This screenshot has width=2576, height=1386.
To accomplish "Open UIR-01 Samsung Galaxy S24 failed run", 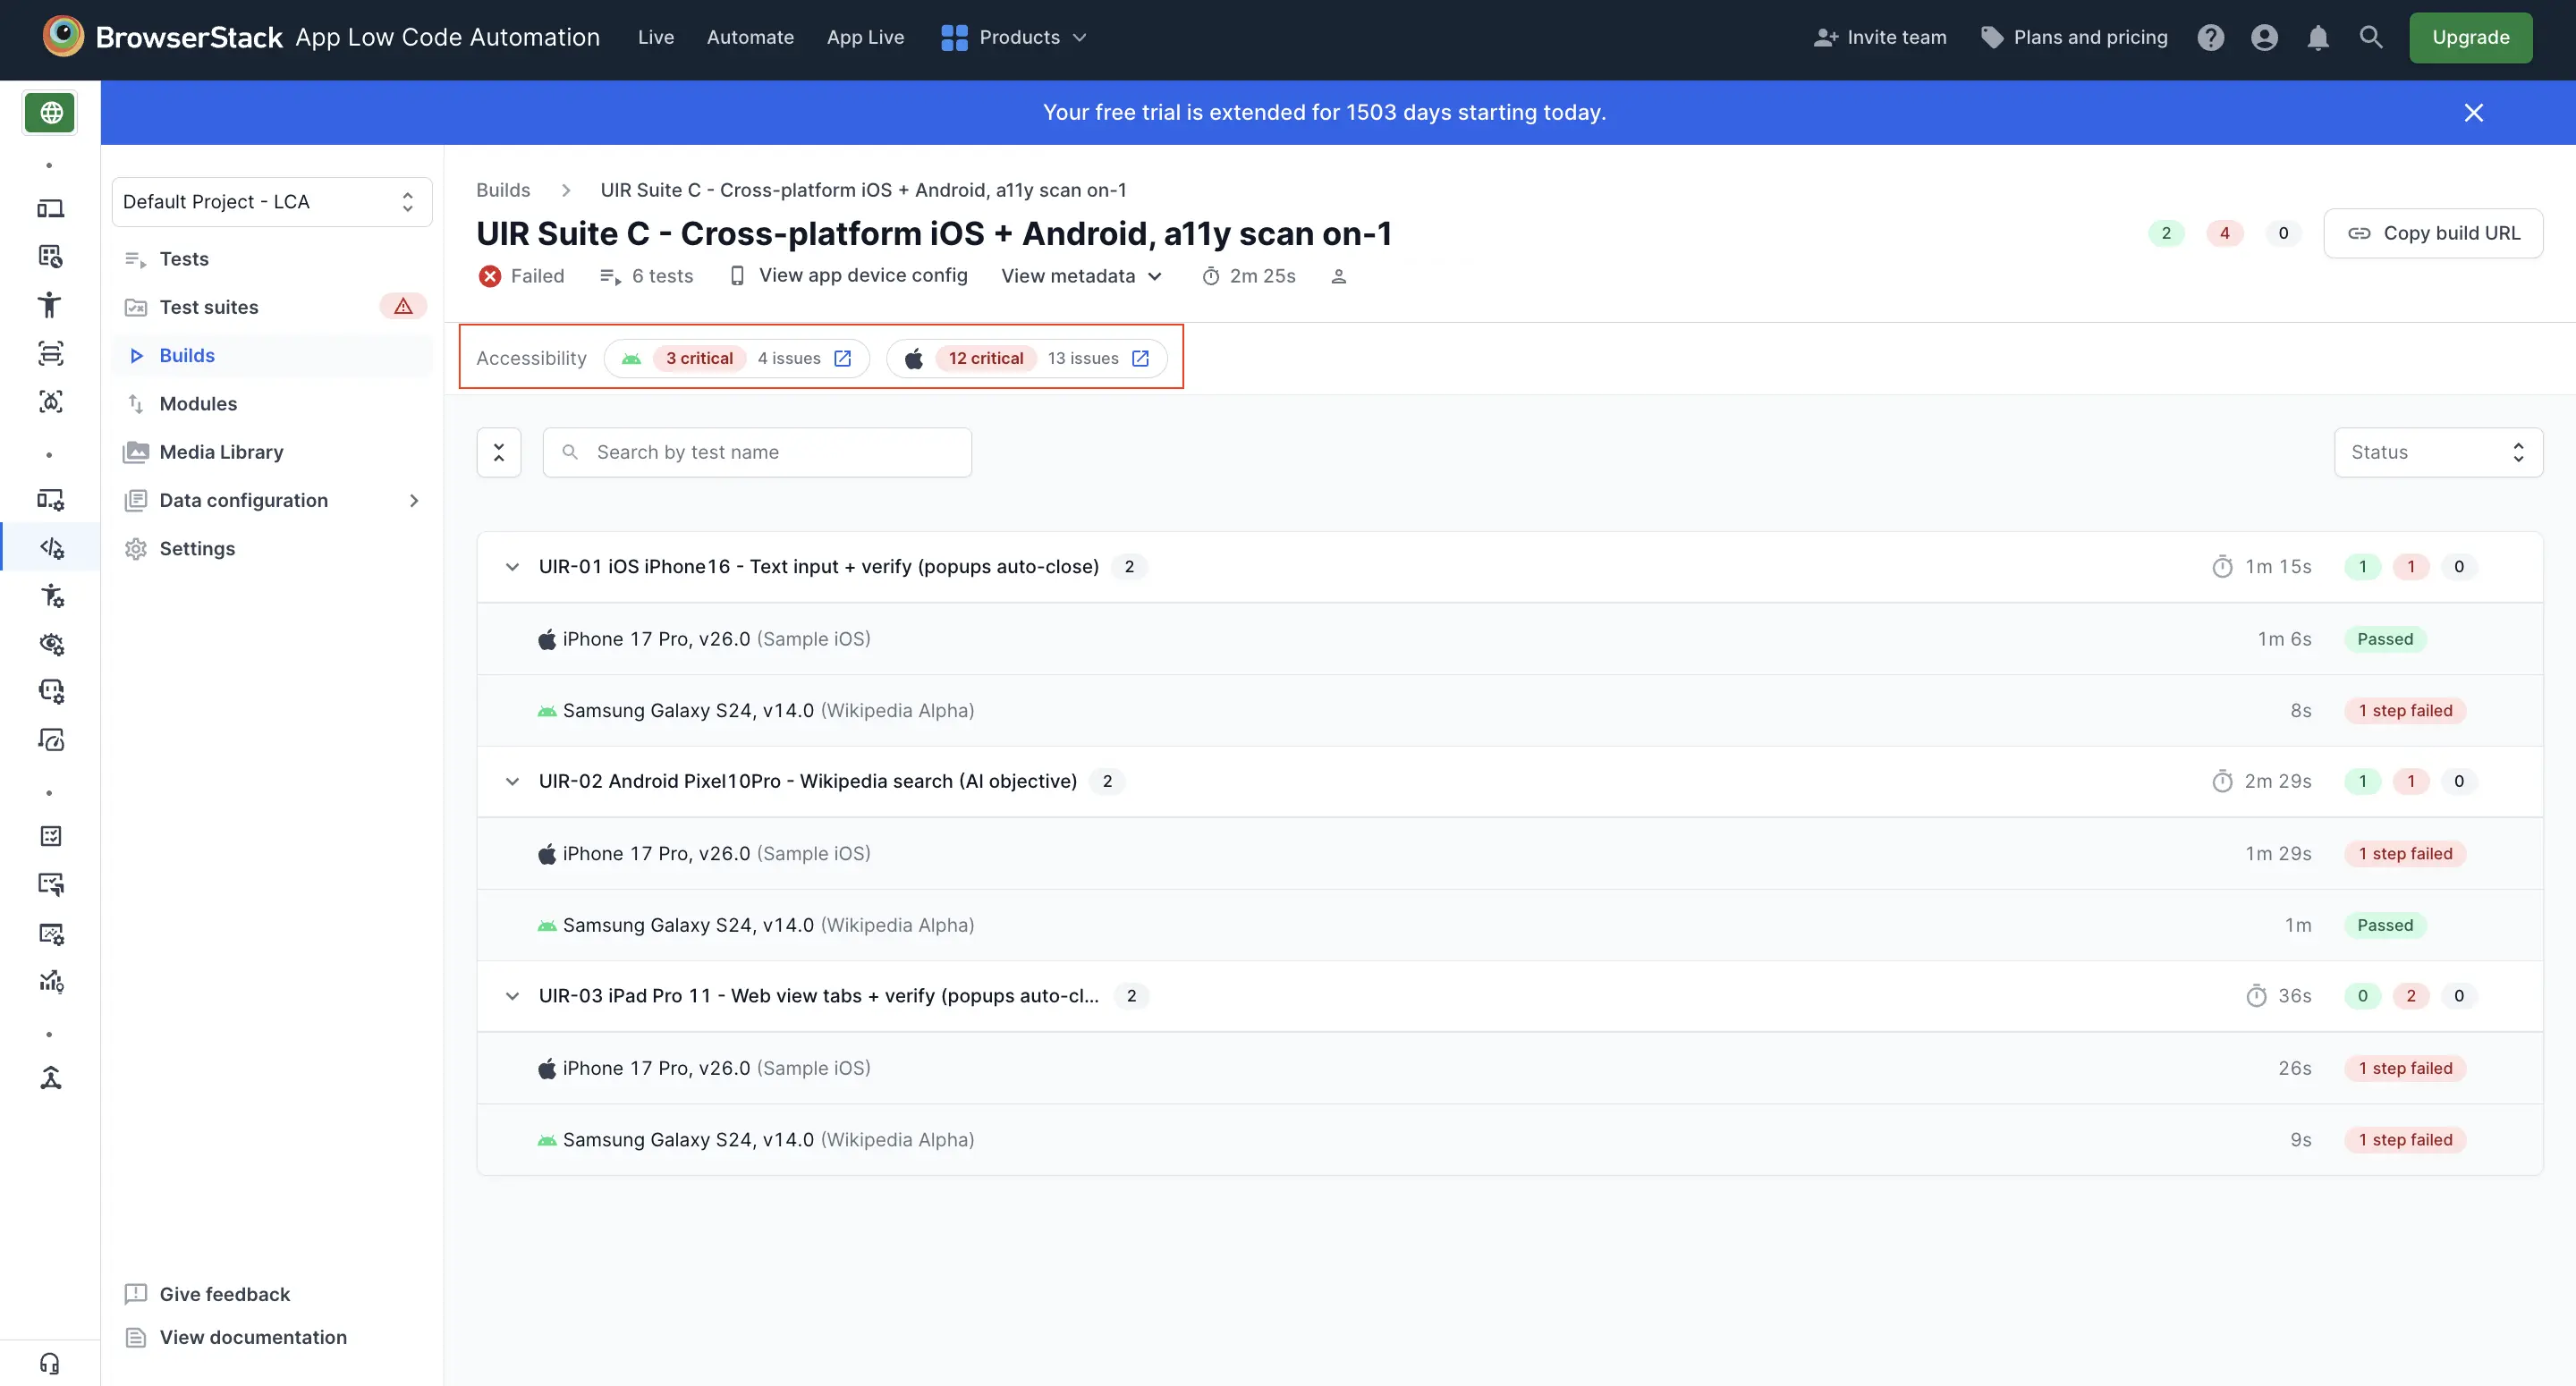I will tap(1510, 710).
